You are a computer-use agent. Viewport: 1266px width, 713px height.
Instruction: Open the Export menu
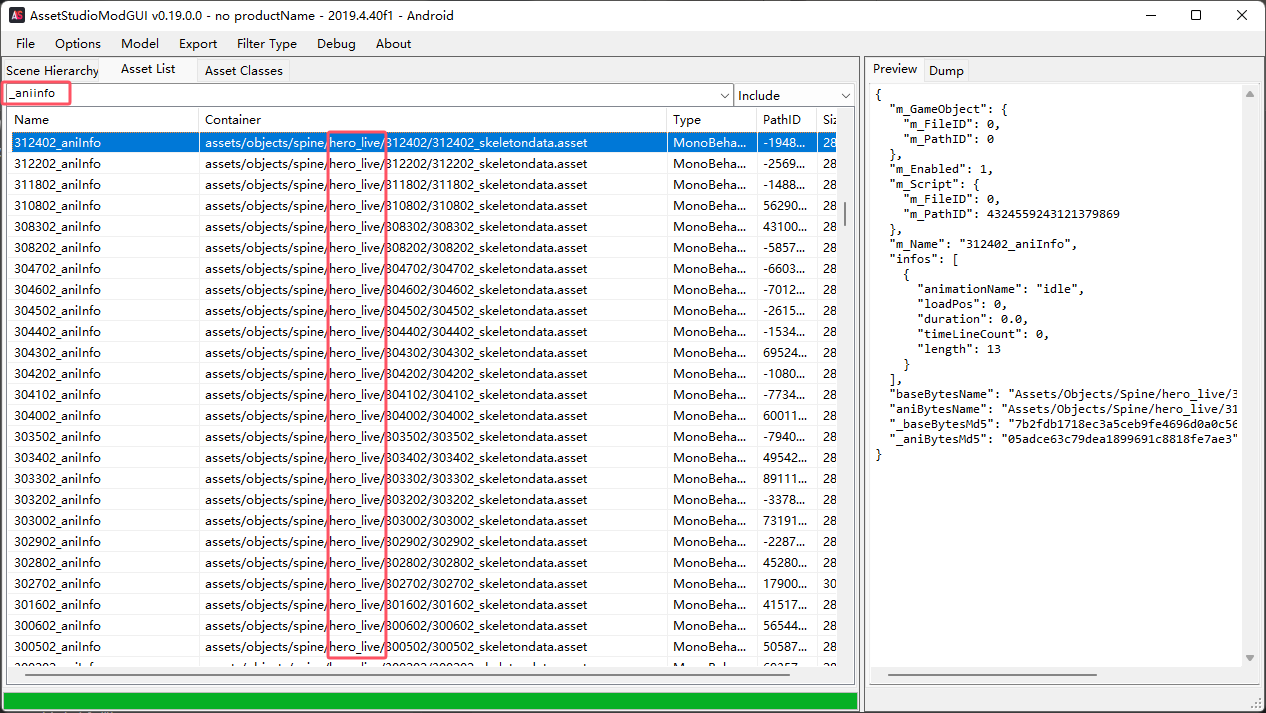click(x=198, y=43)
